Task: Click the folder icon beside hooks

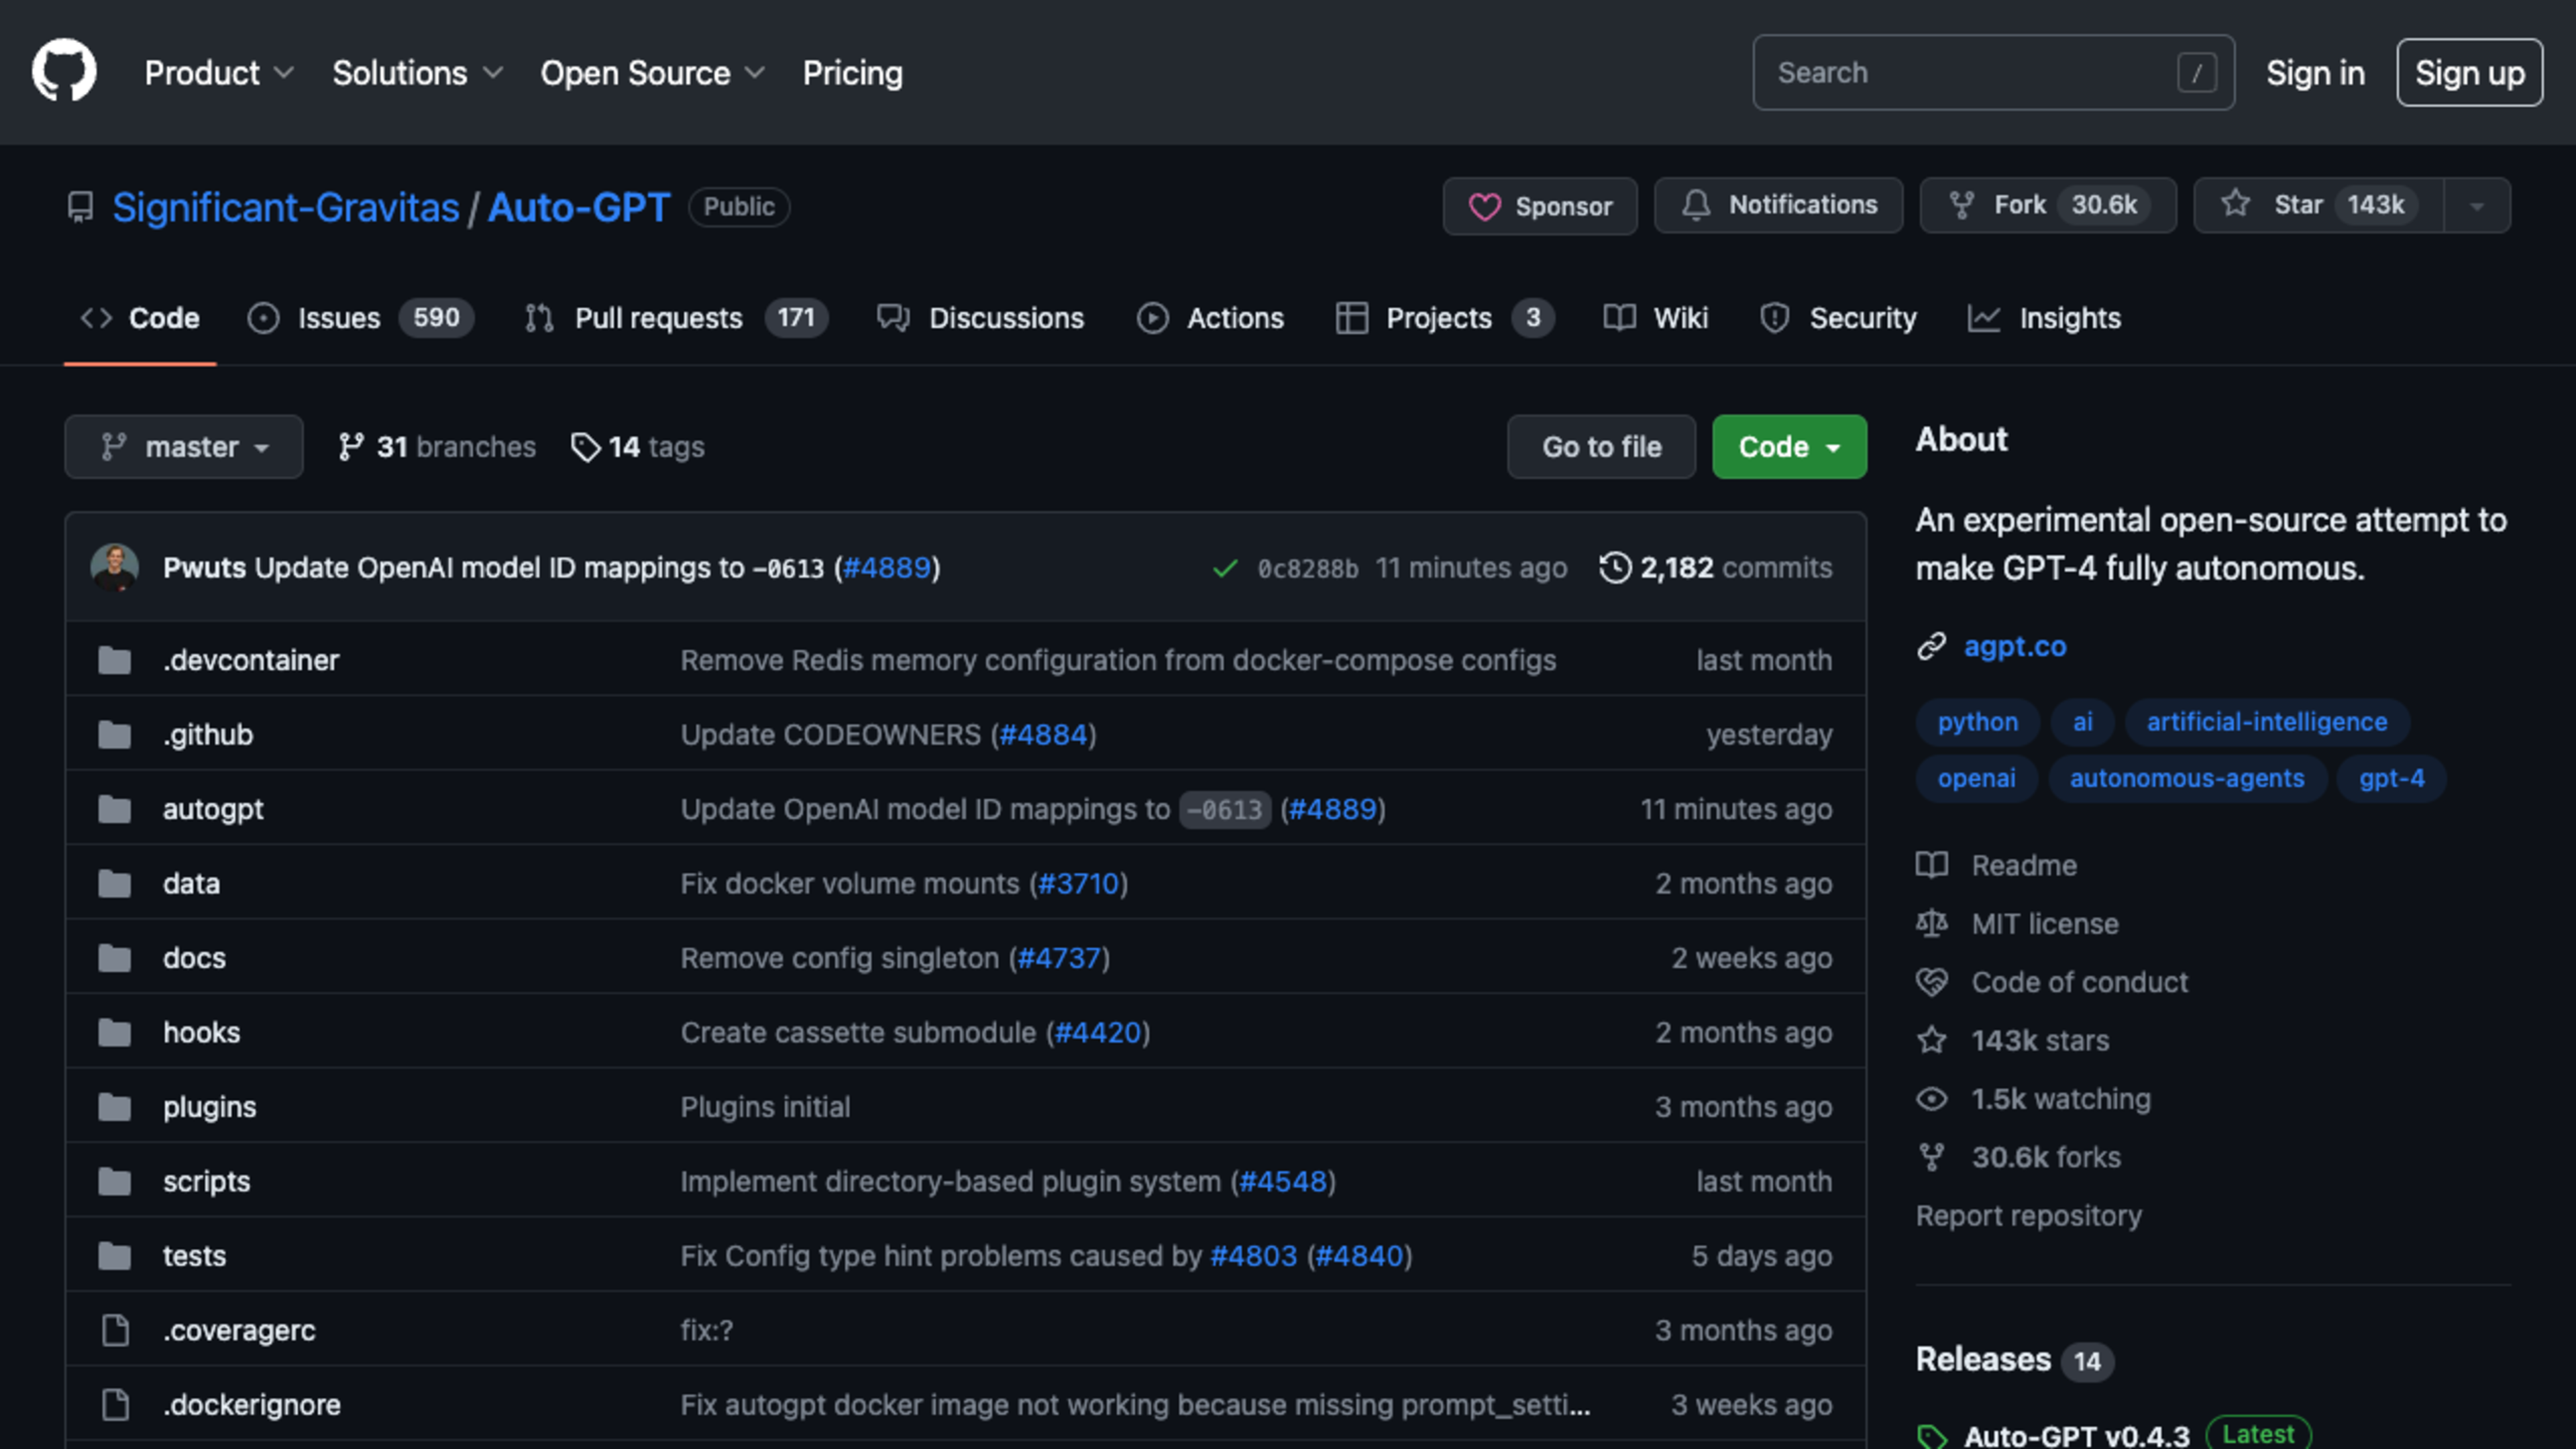Action: click(x=115, y=1032)
